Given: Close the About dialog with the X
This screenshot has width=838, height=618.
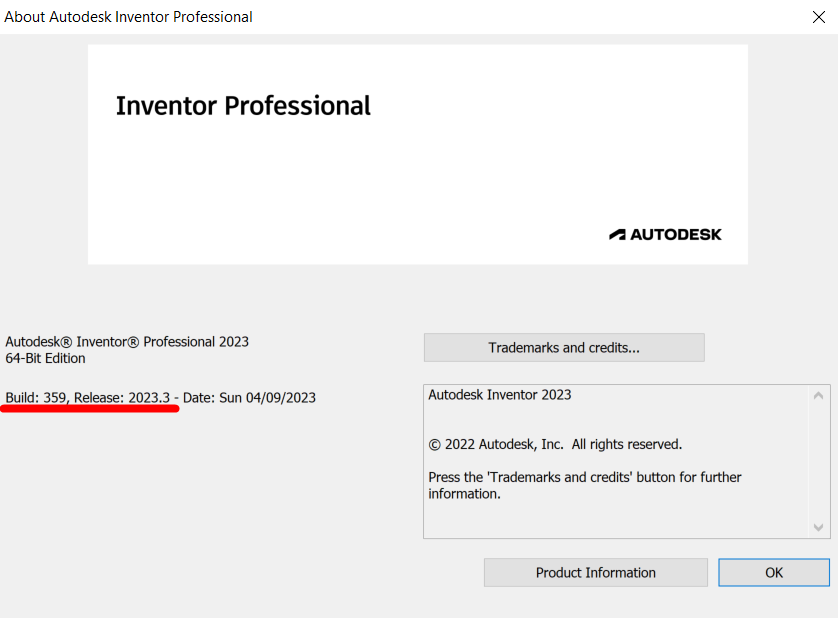Looking at the screenshot, I should click(x=818, y=17).
